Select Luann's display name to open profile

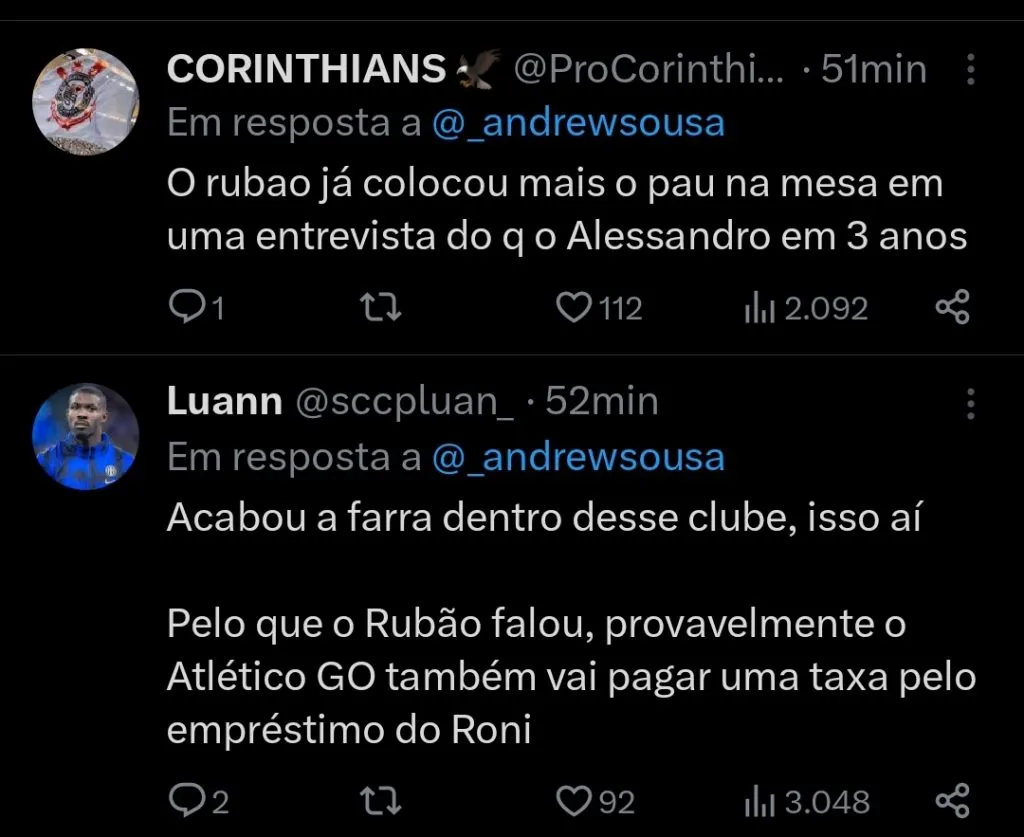tap(222, 401)
